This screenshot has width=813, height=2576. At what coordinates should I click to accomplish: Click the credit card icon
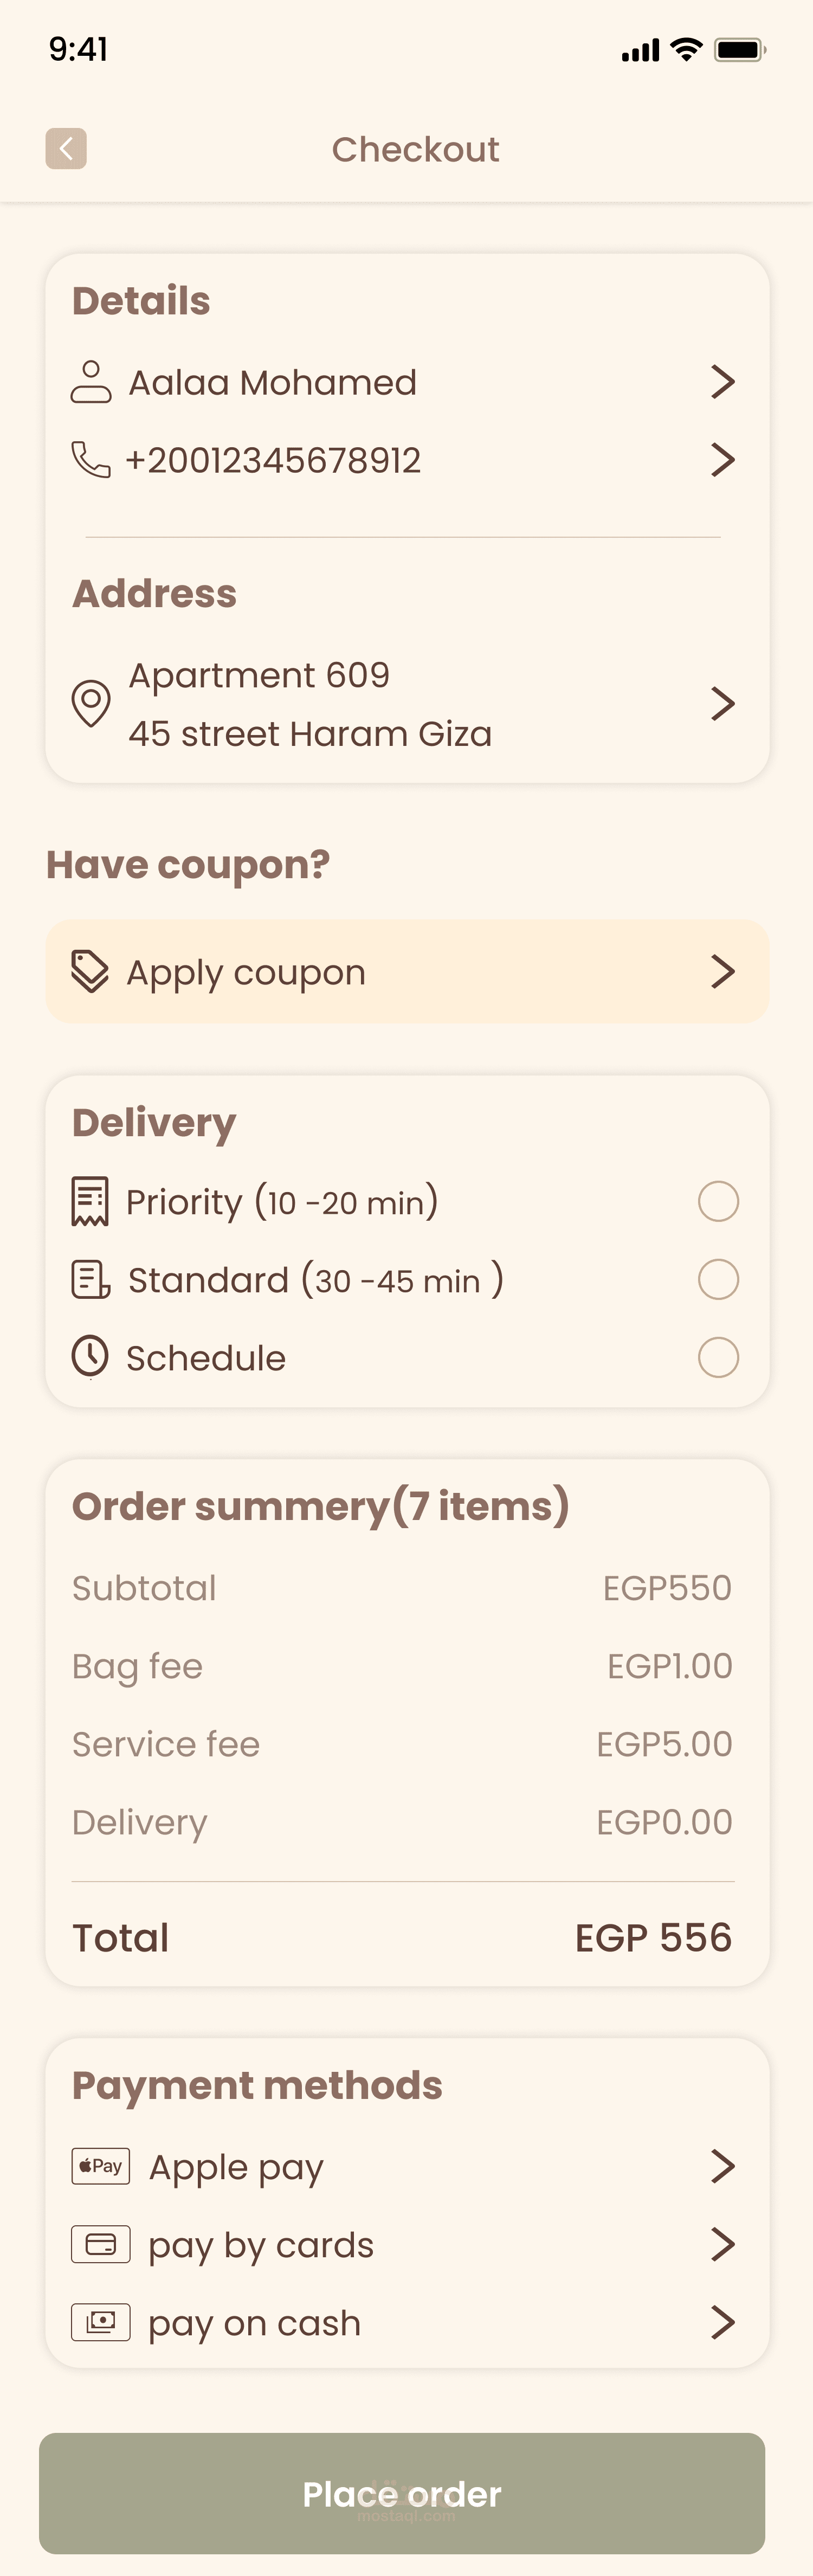click(101, 2244)
